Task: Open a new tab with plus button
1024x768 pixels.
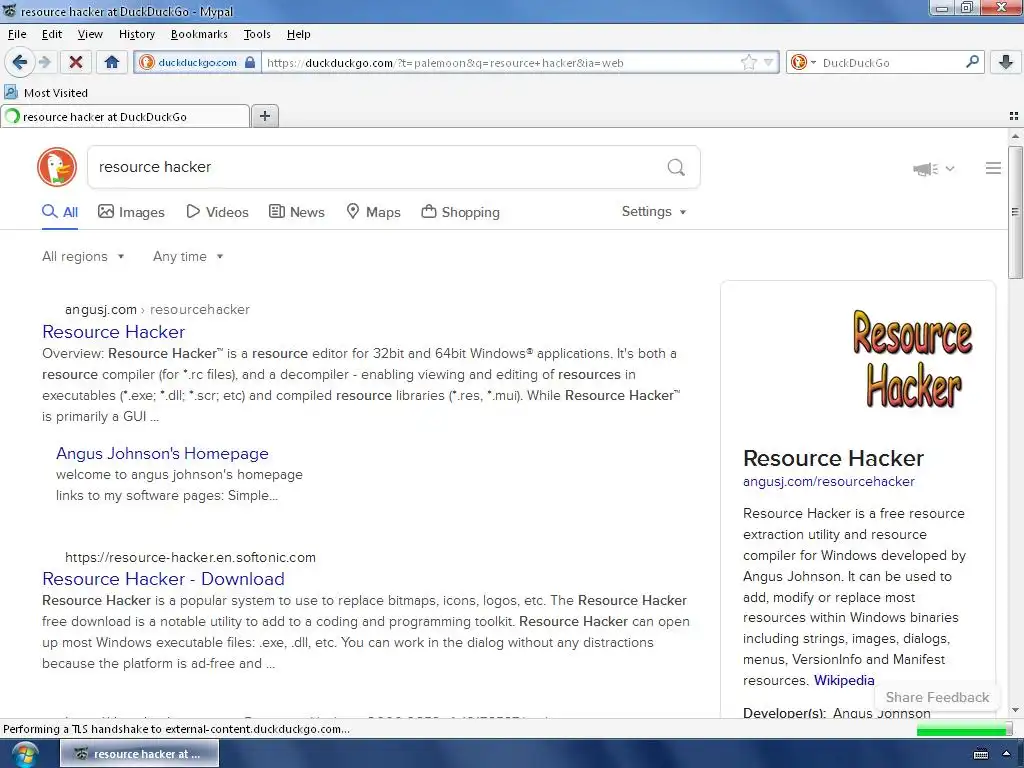Action: pyautogui.click(x=264, y=116)
